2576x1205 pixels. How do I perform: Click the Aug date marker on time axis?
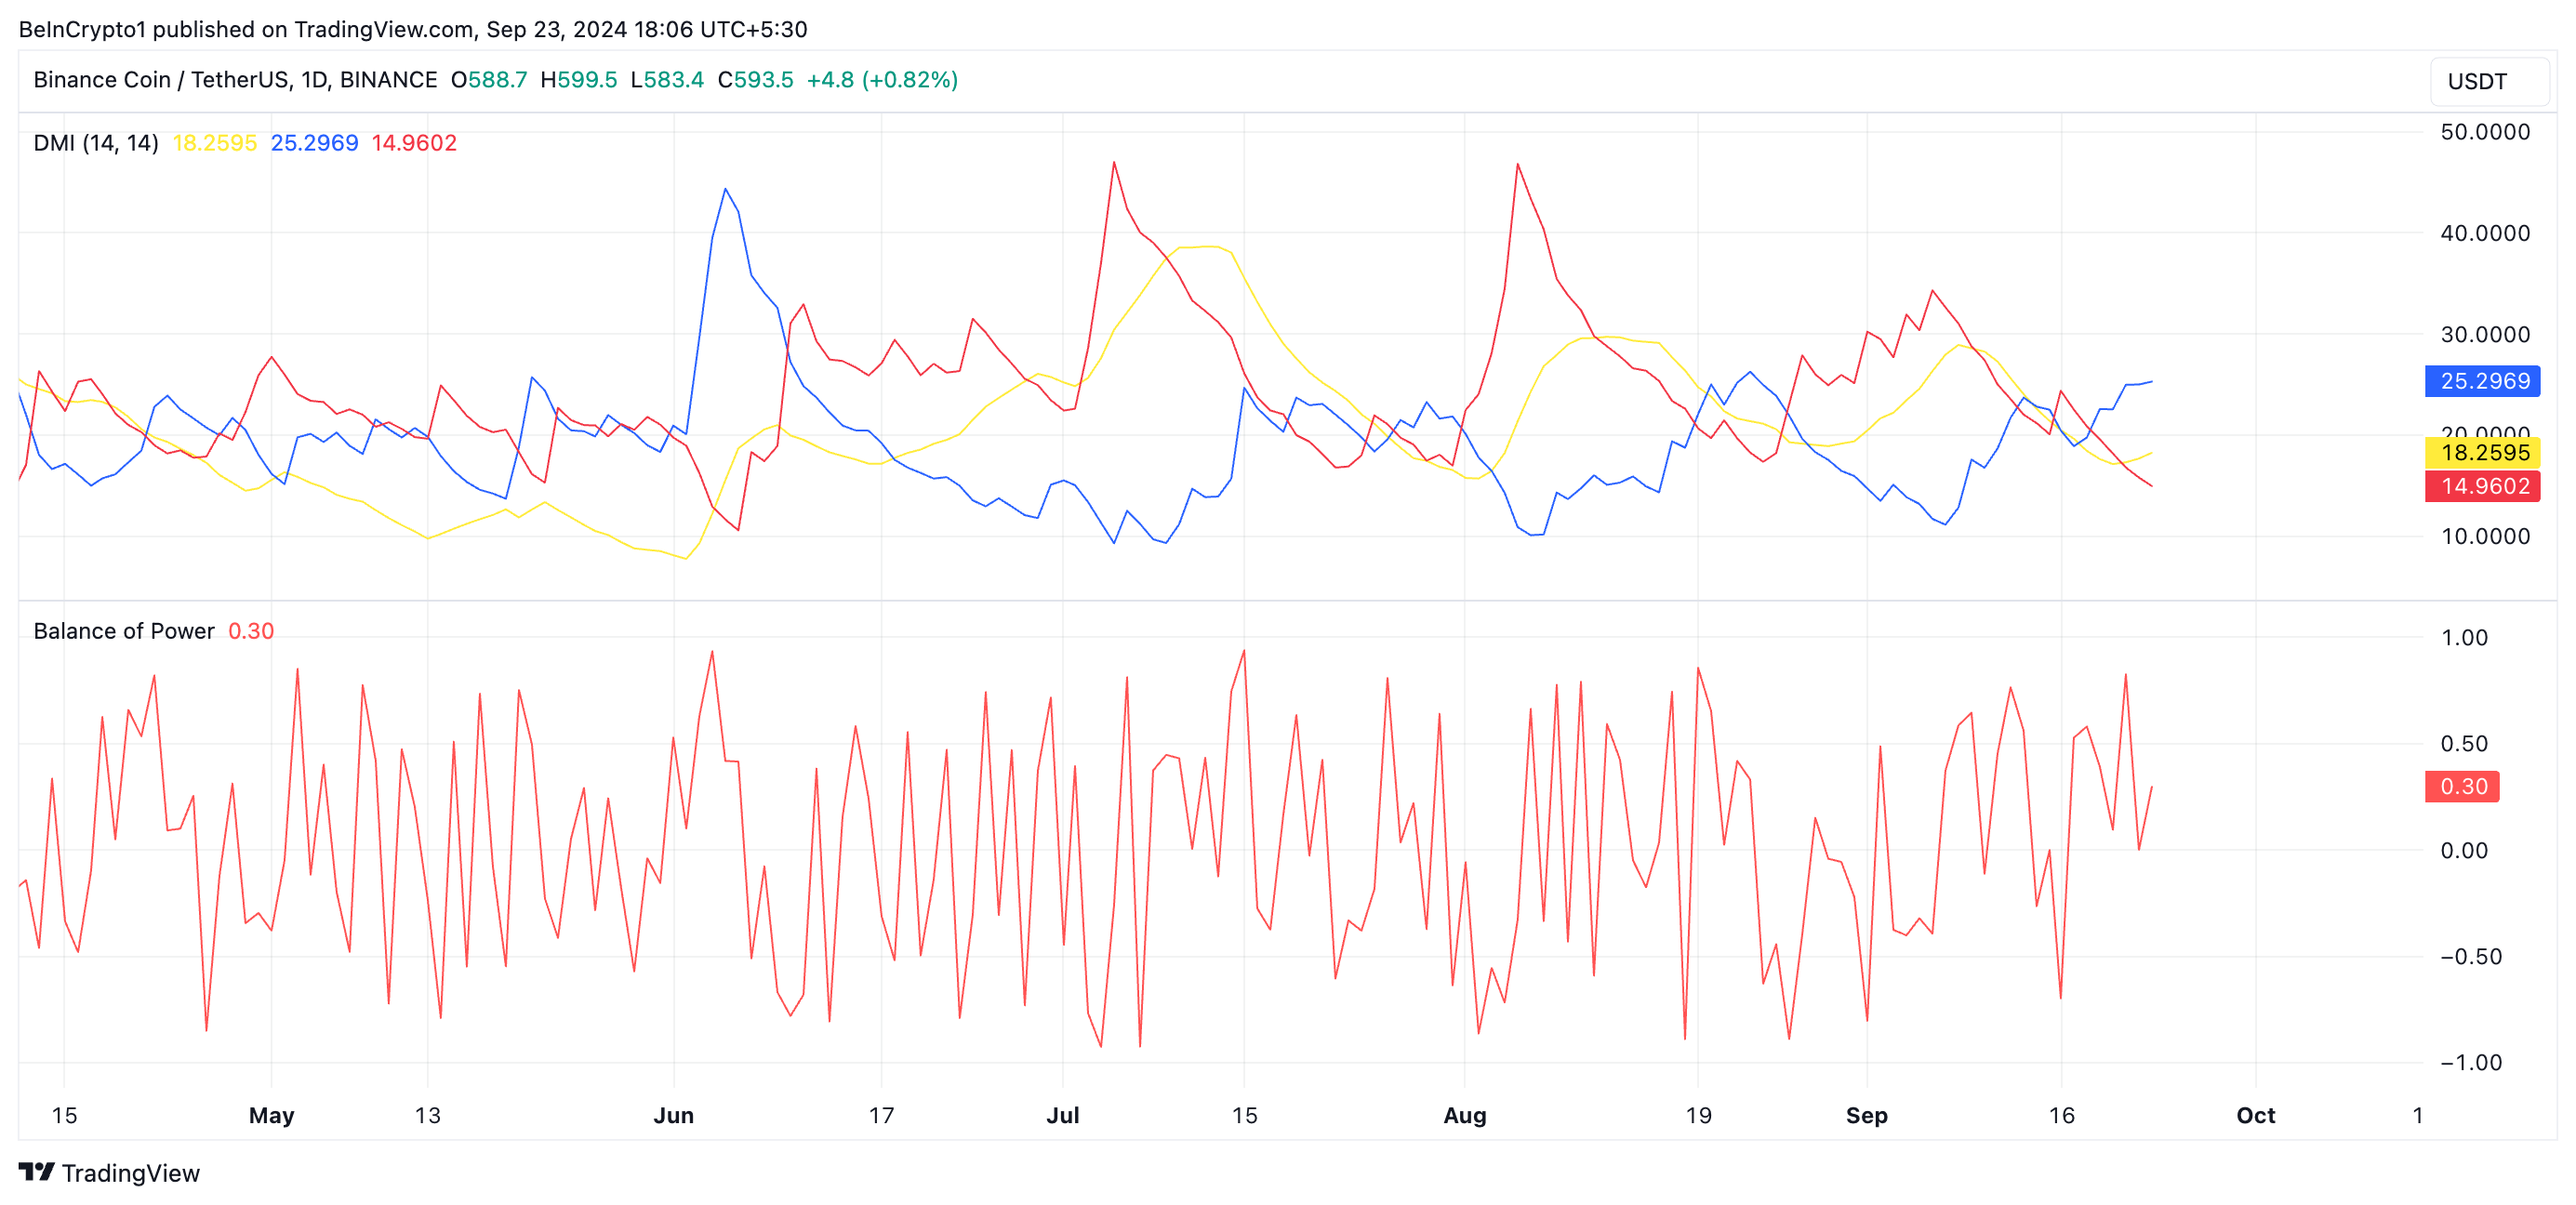[x=1464, y=1115]
